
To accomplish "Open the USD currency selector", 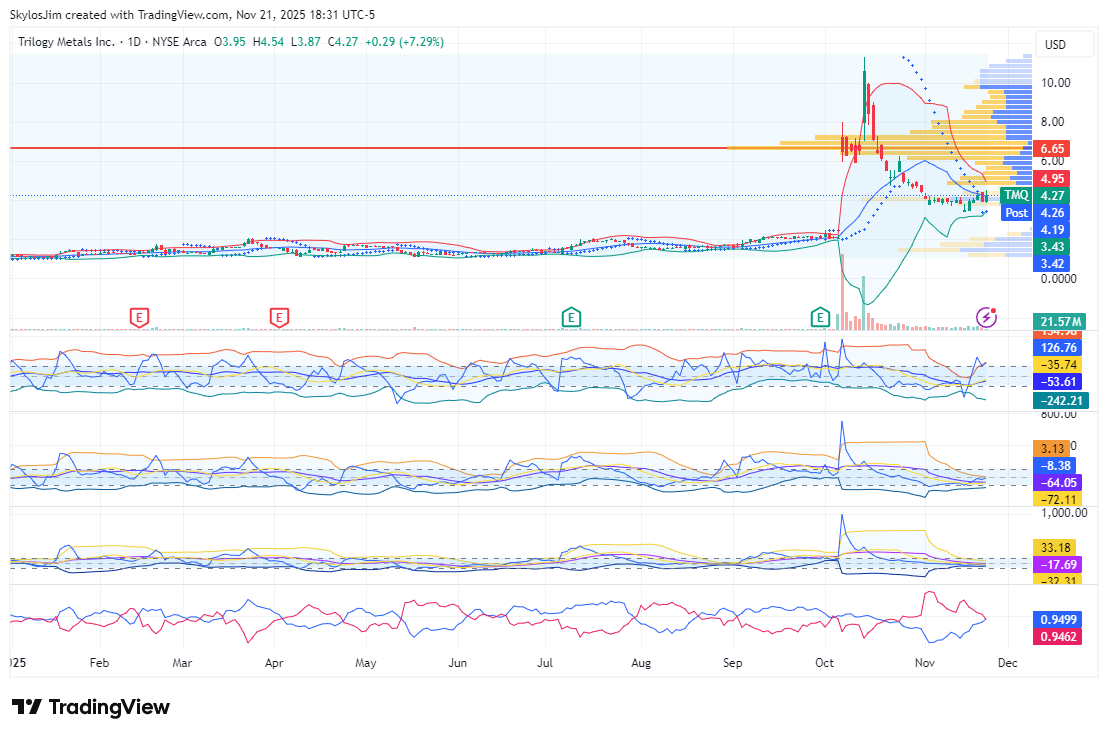I will click(1055, 45).
